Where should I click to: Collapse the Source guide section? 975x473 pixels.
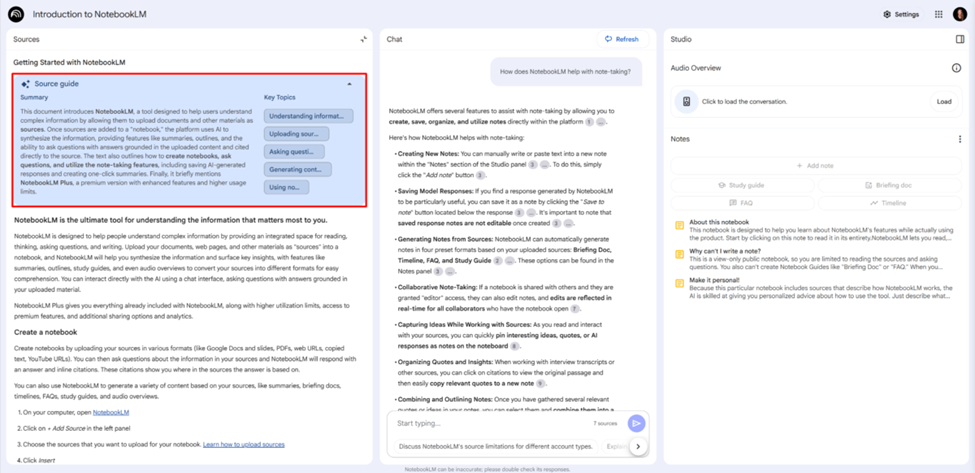pyautogui.click(x=349, y=84)
